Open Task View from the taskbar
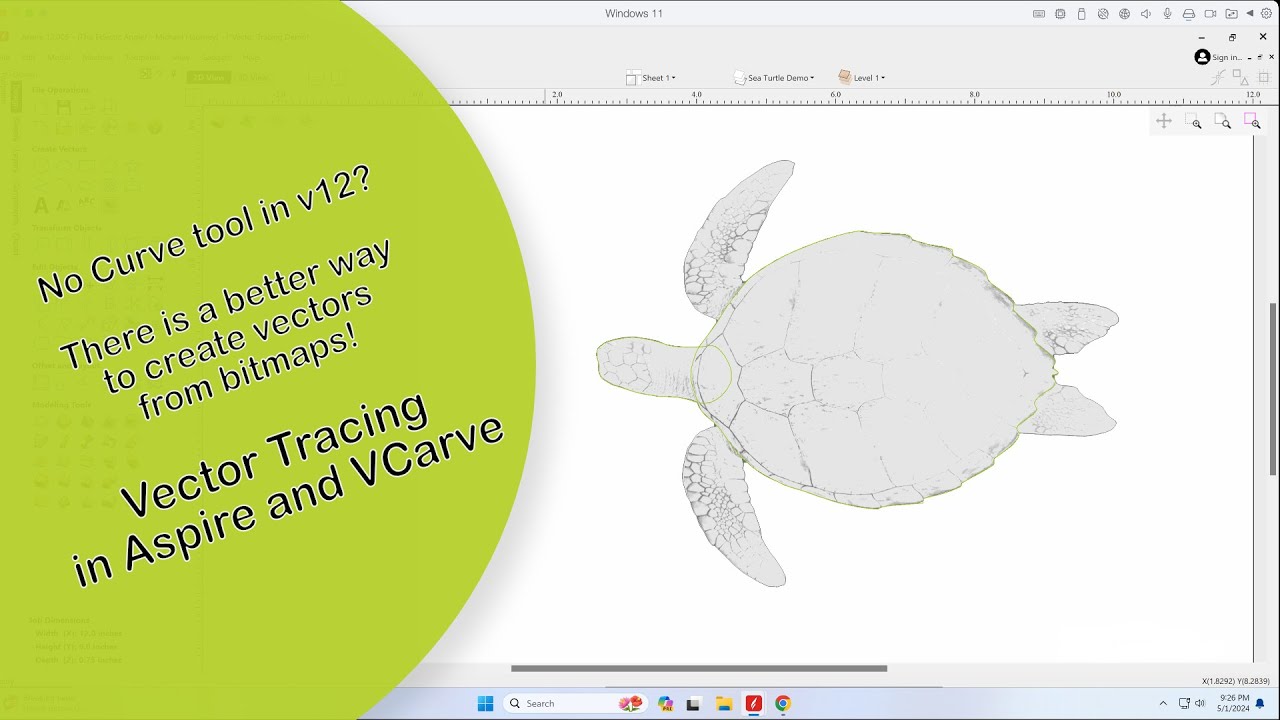 click(x=692, y=703)
